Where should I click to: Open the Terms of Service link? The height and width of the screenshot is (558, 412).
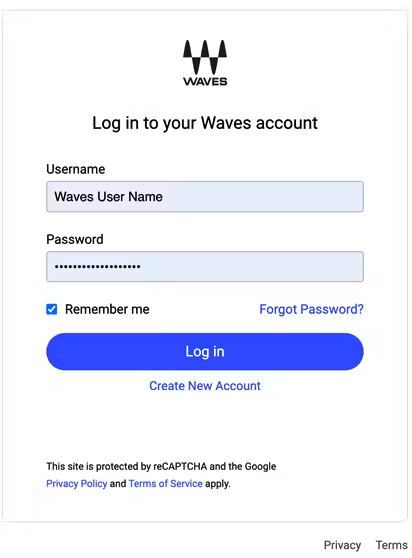(165, 484)
